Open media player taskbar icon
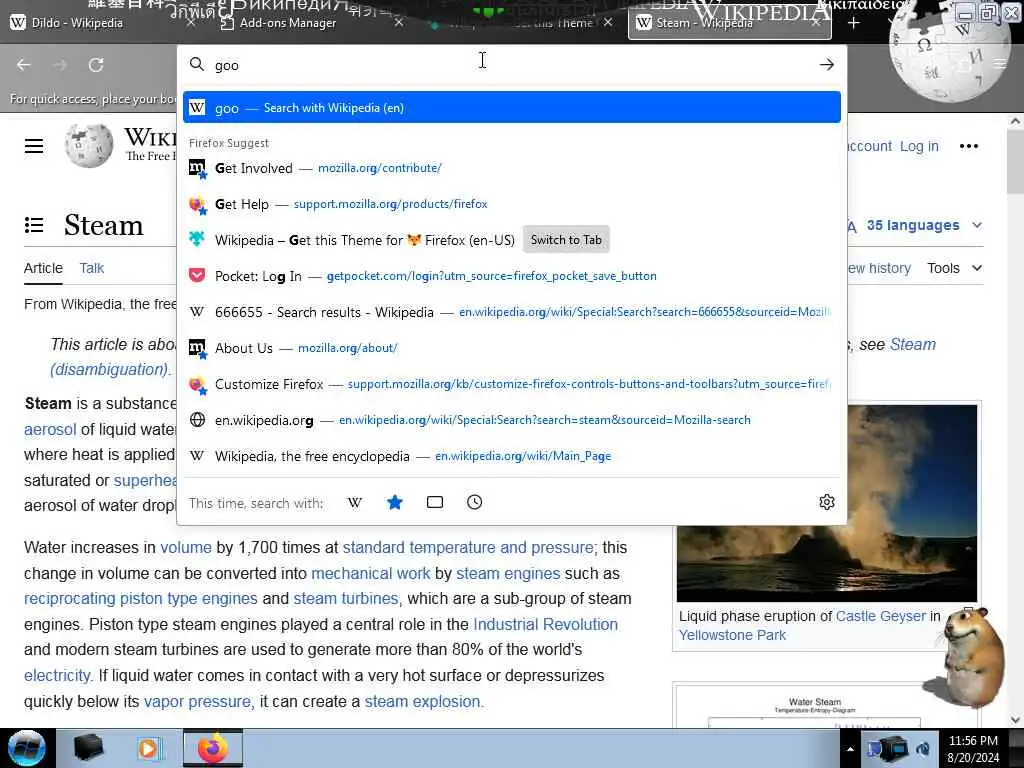The height and width of the screenshot is (768, 1024). click(150, 748)
